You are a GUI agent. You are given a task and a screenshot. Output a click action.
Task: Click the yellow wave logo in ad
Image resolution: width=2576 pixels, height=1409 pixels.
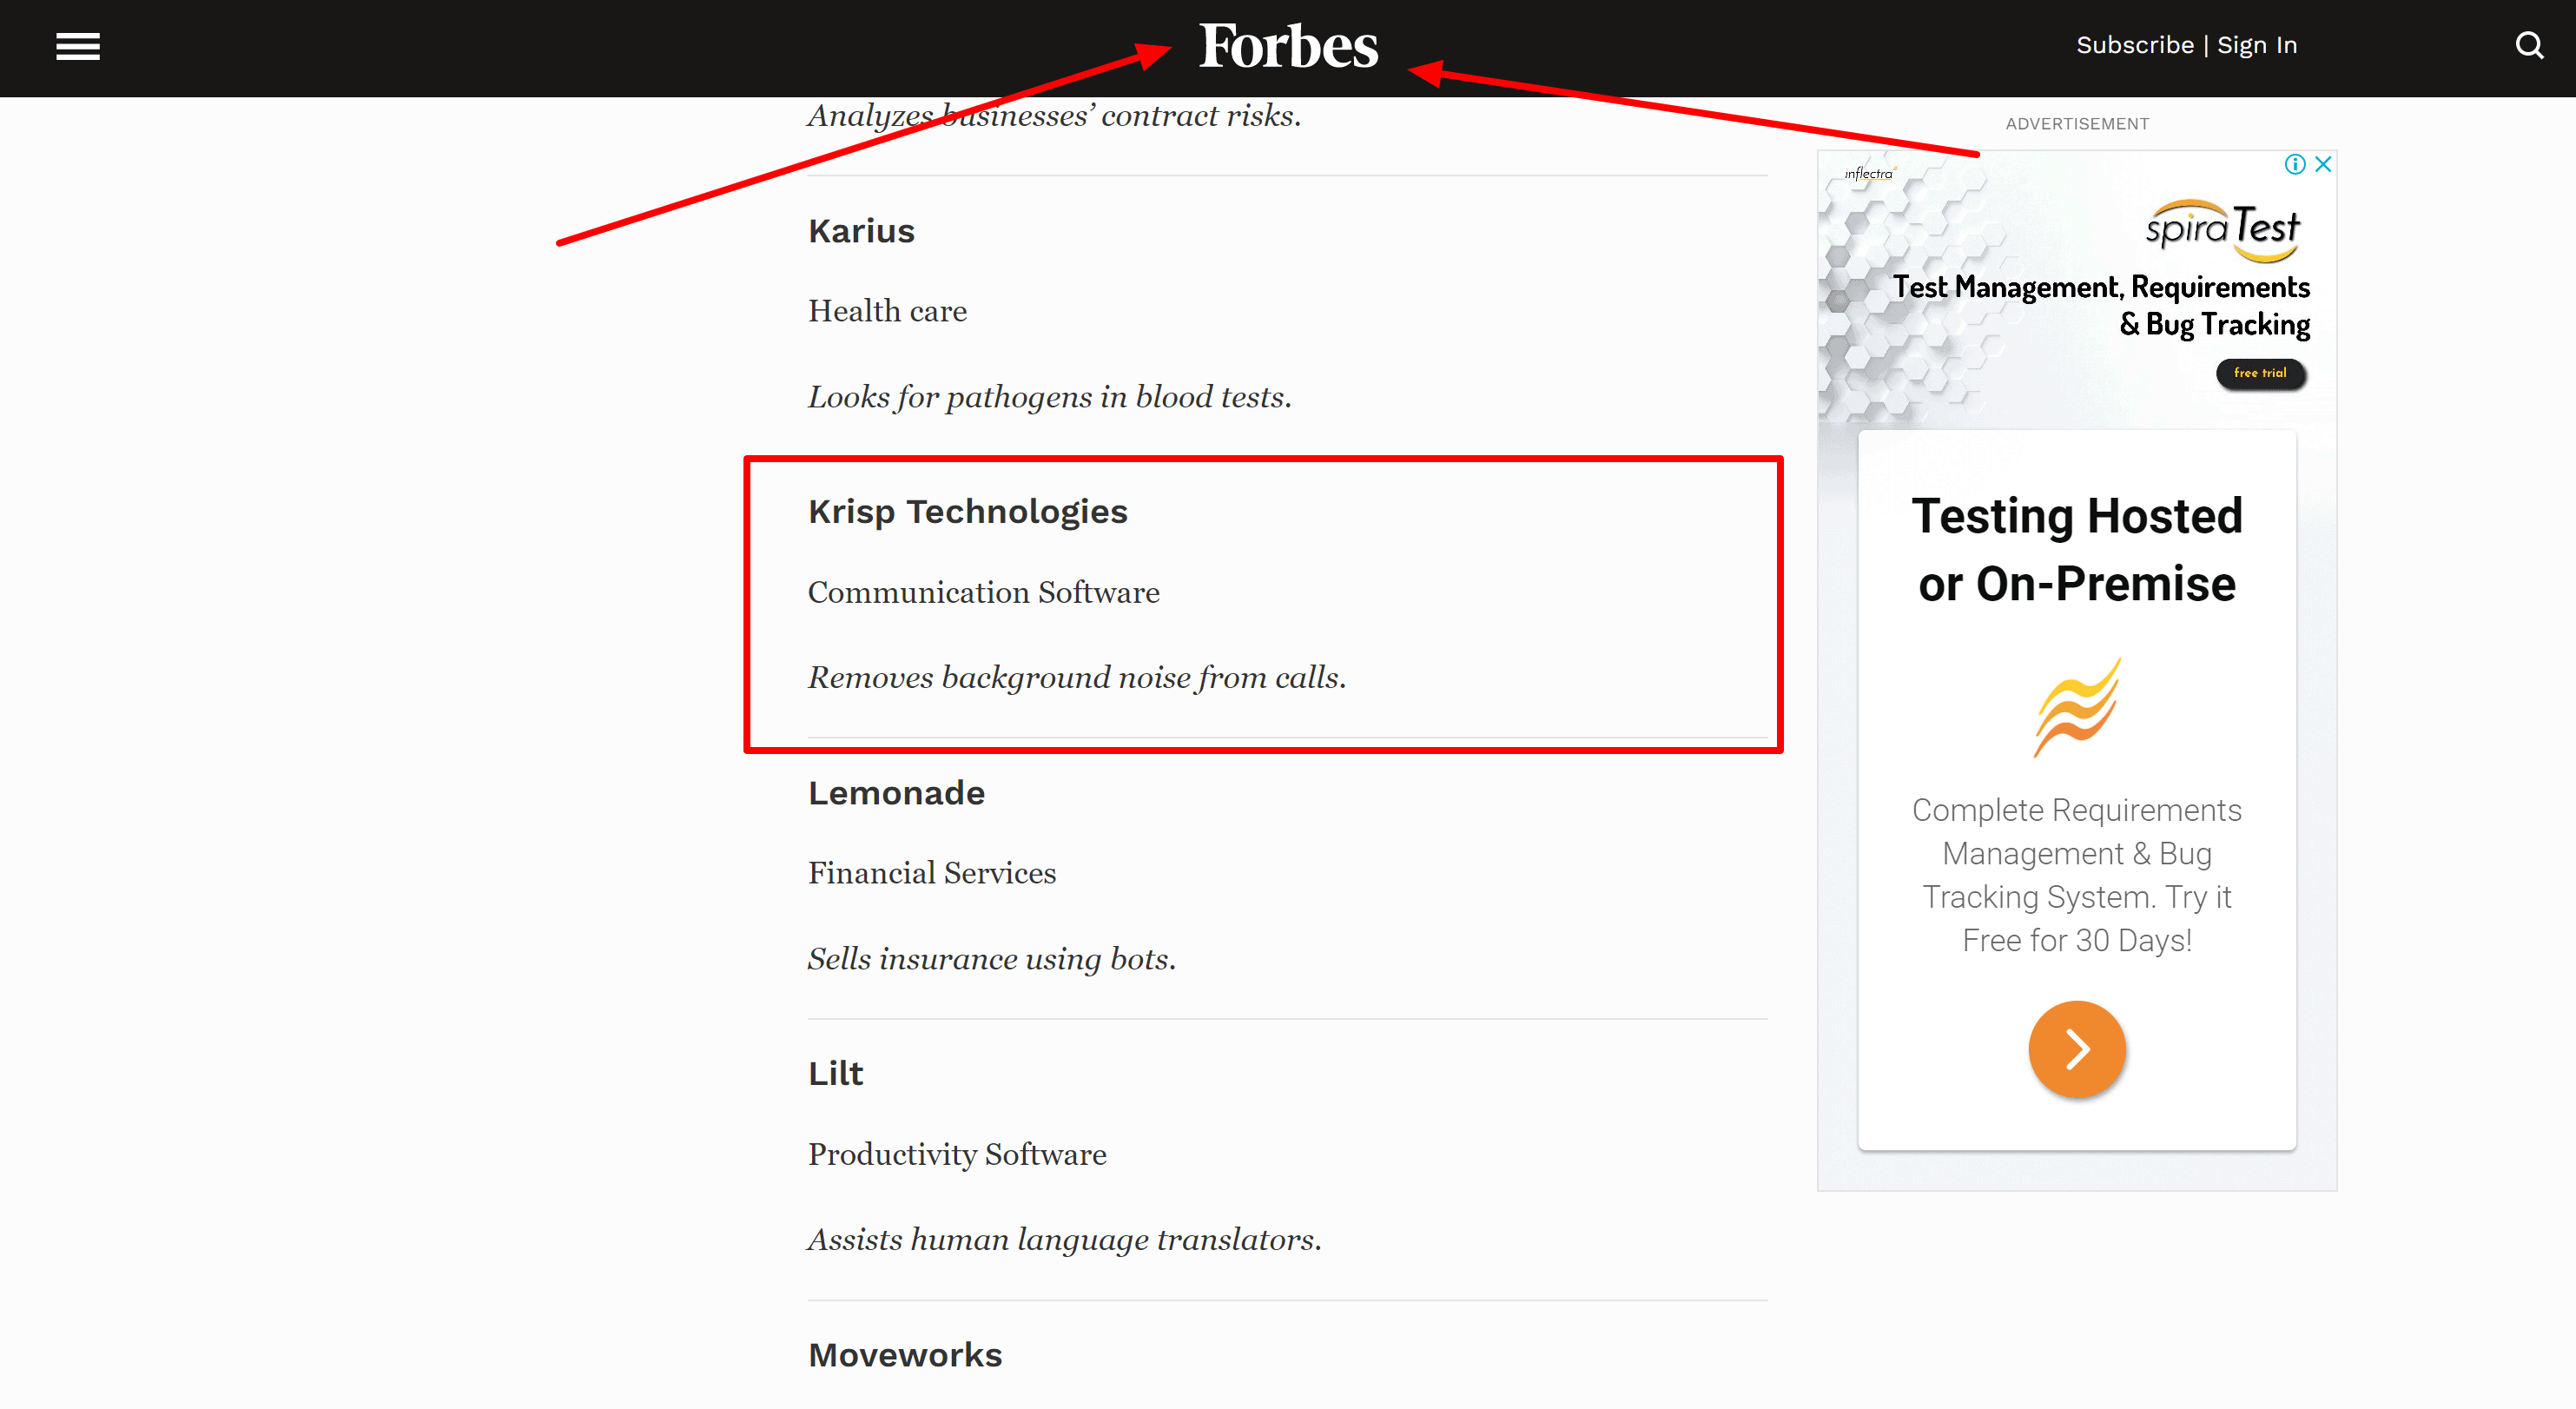2076,707
